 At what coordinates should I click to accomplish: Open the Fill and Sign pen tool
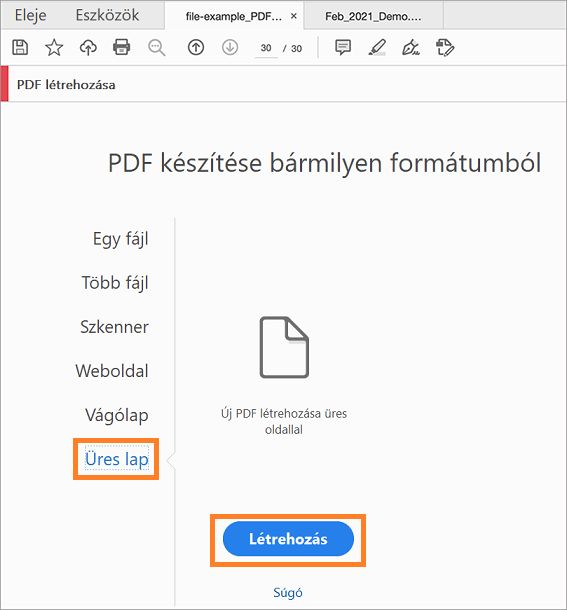pyautogui.click(x=411, y=47)
